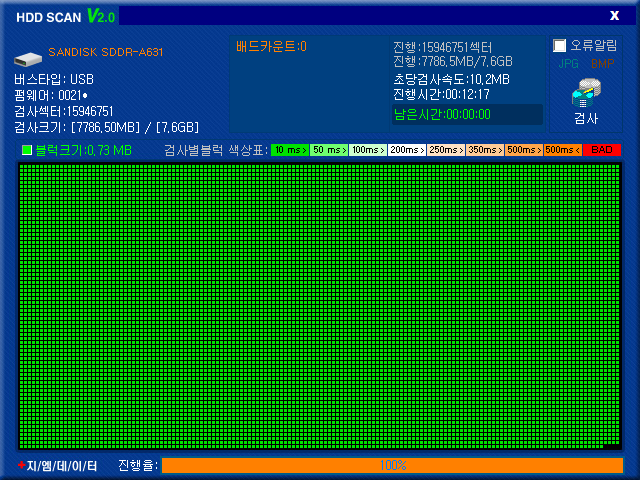Save result as BMP
The width and height of the screenshot is (640, 480).
click(x=602, y=64)
